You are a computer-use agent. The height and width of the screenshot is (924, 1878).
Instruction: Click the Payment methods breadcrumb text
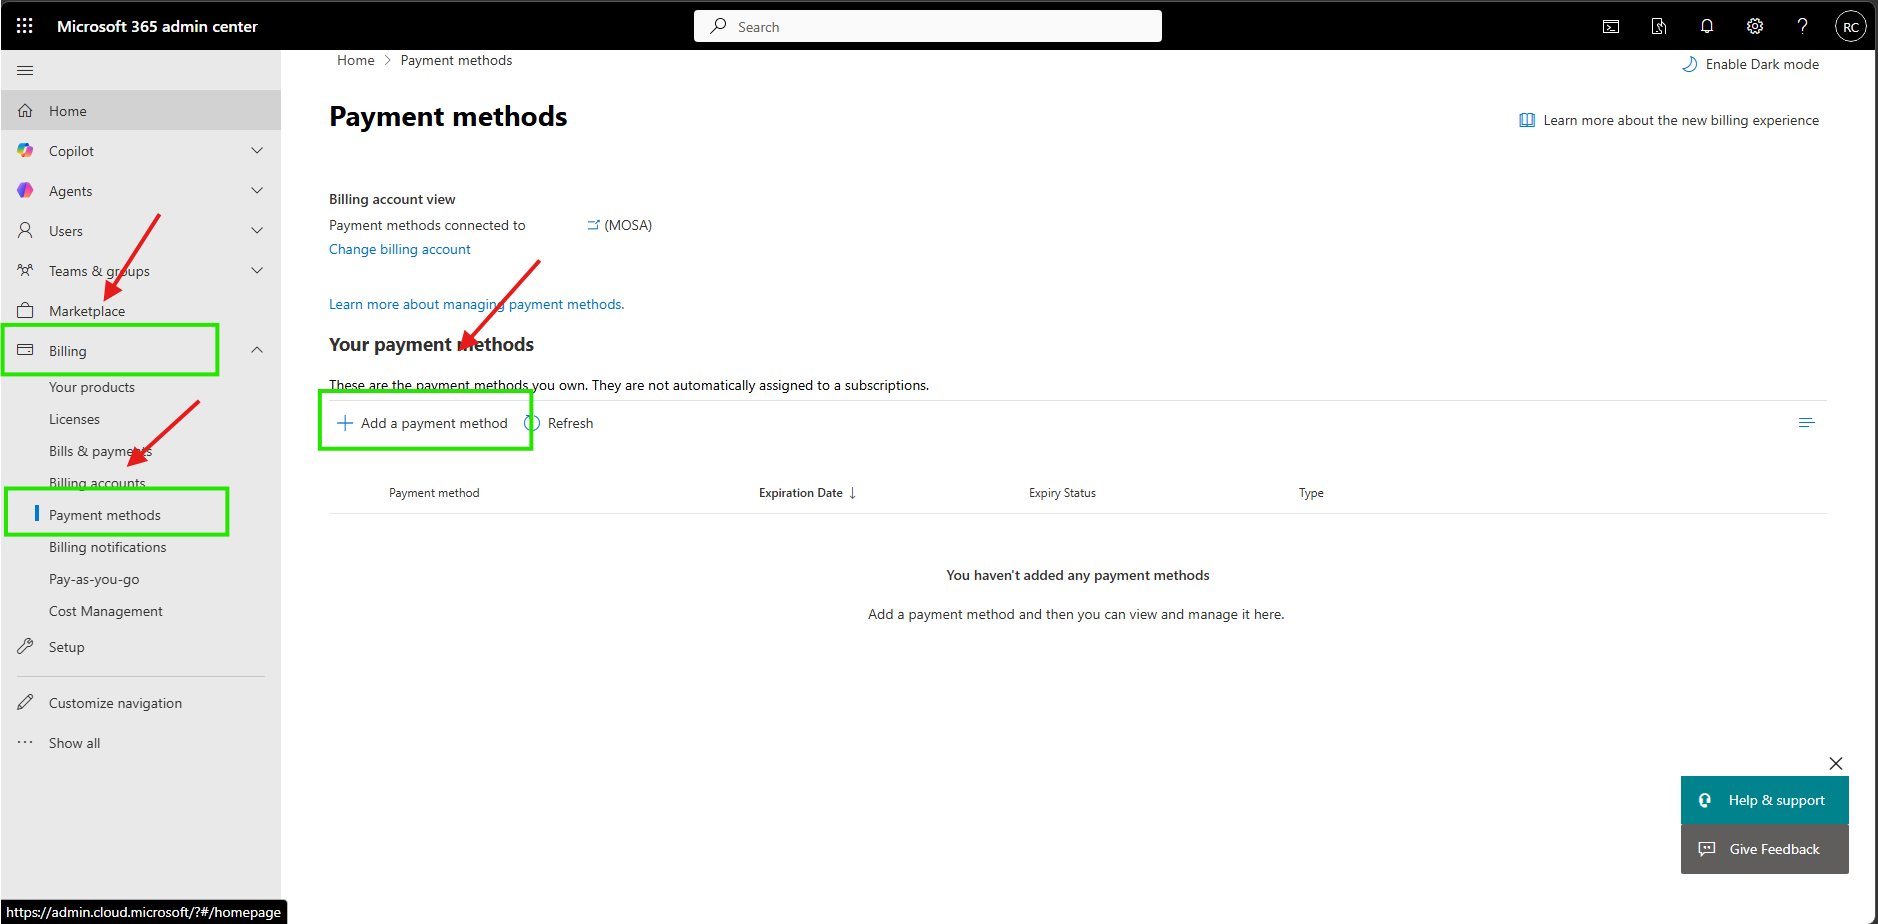(456, 60)
